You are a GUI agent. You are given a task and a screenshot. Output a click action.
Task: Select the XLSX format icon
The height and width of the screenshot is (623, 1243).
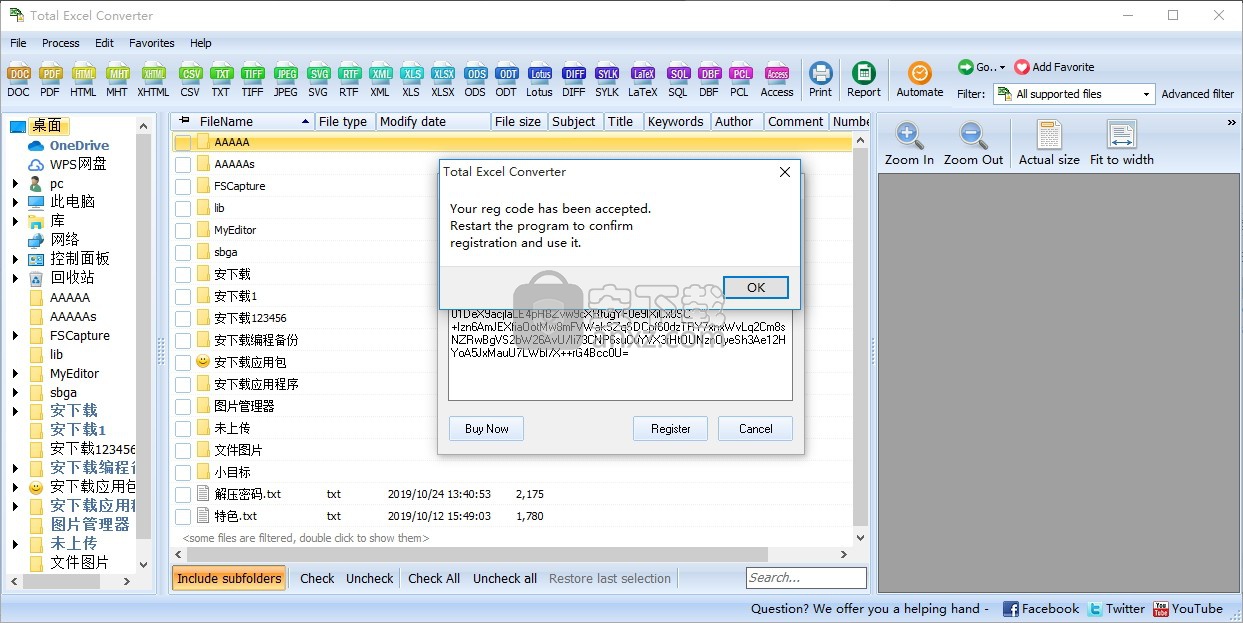click(443, 80)
